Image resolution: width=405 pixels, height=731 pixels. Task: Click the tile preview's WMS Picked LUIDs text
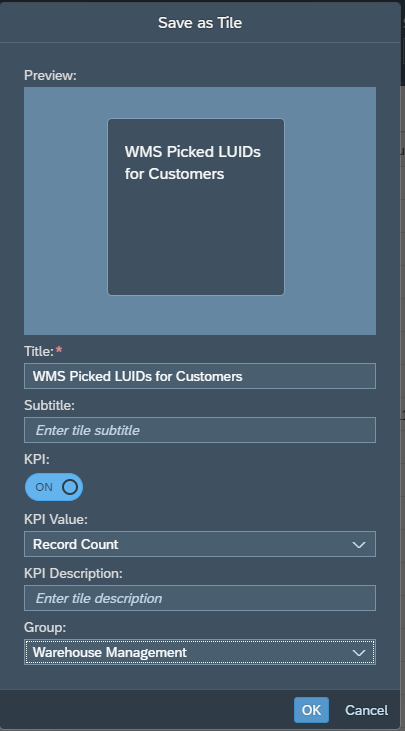pyautogui.click(x=192, y=163)
